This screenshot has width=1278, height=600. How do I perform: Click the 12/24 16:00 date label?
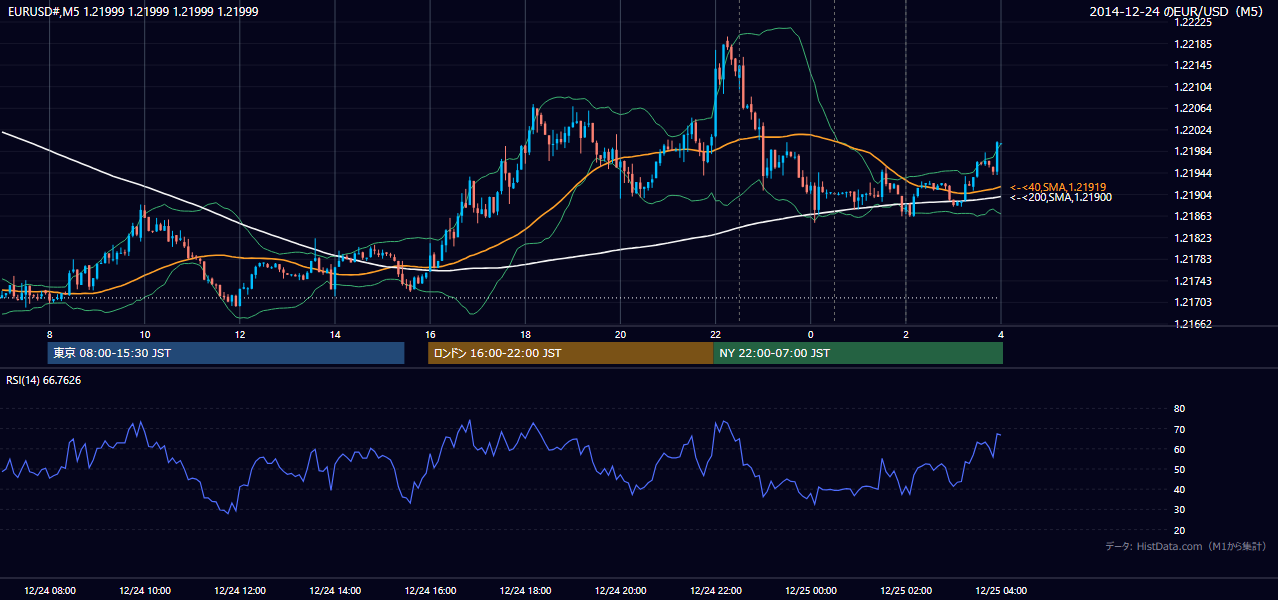tap(430, 590)
